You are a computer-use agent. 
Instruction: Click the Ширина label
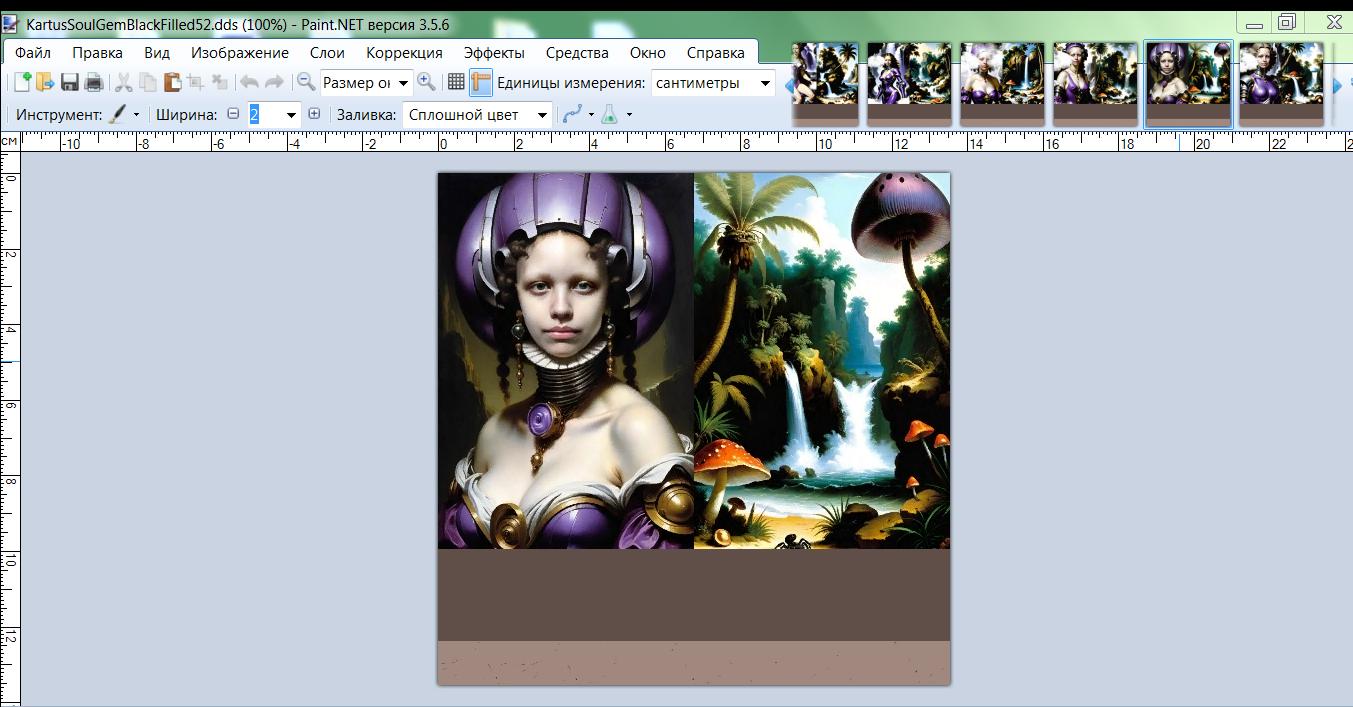187,115
